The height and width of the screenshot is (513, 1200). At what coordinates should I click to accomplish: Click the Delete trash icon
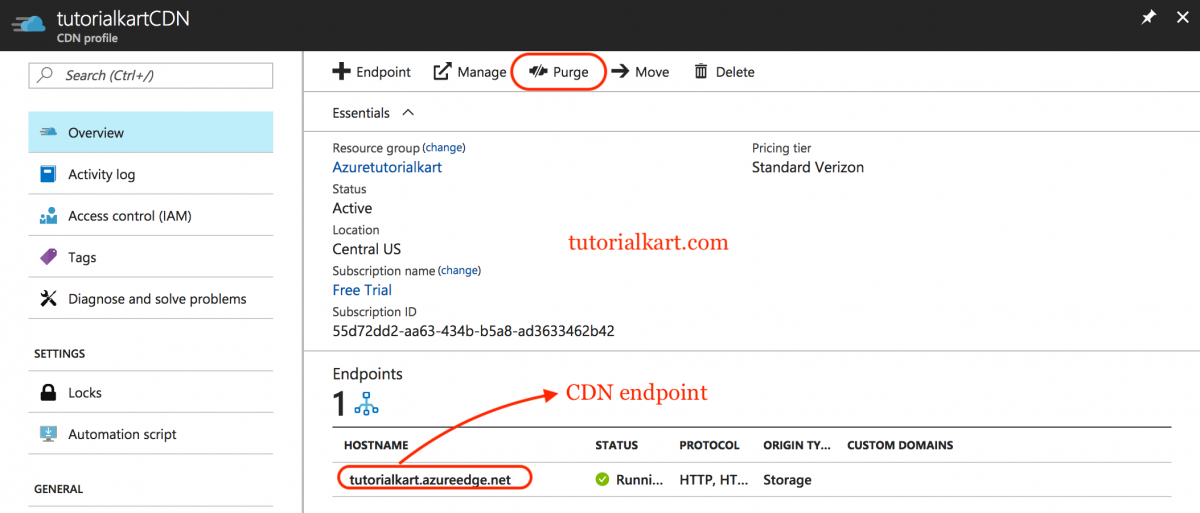pyautogui.click(x=701, y=72)
